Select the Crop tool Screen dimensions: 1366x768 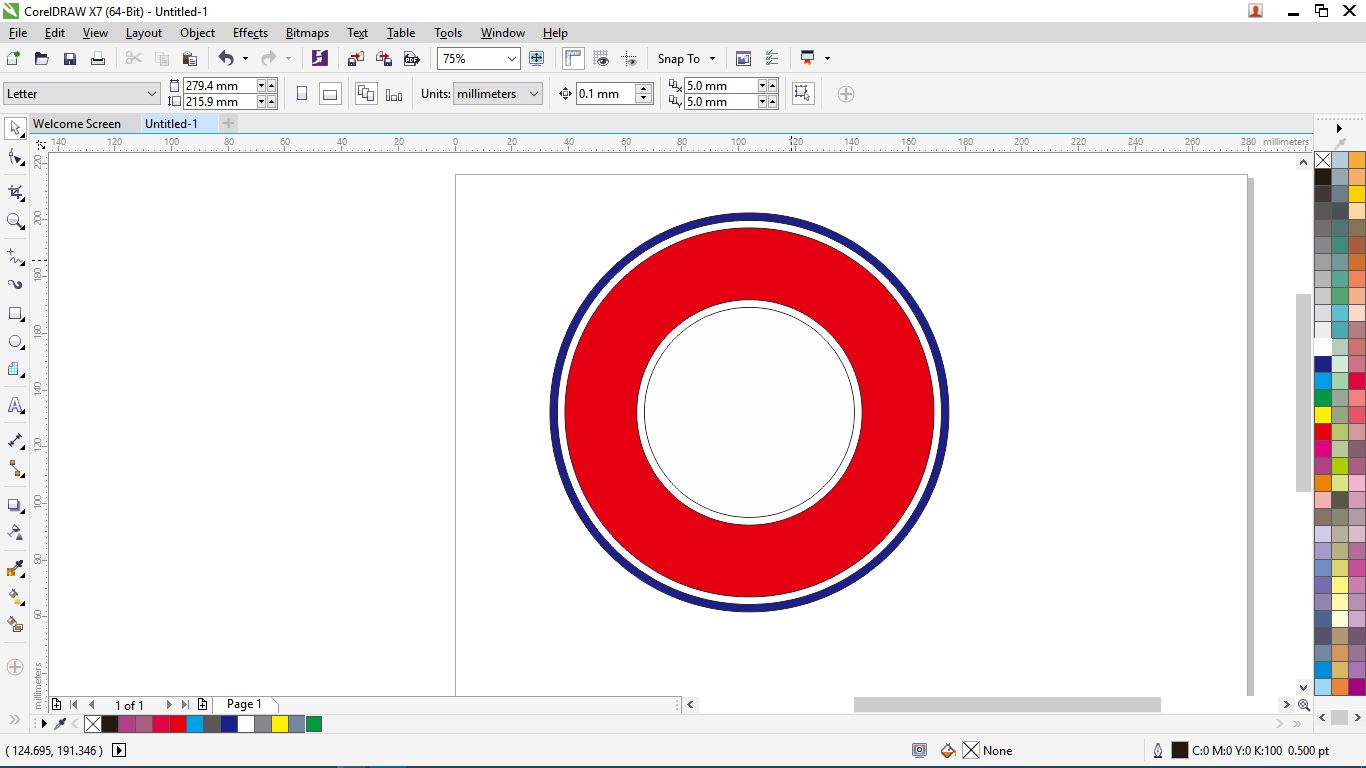(x=15, y=192)
